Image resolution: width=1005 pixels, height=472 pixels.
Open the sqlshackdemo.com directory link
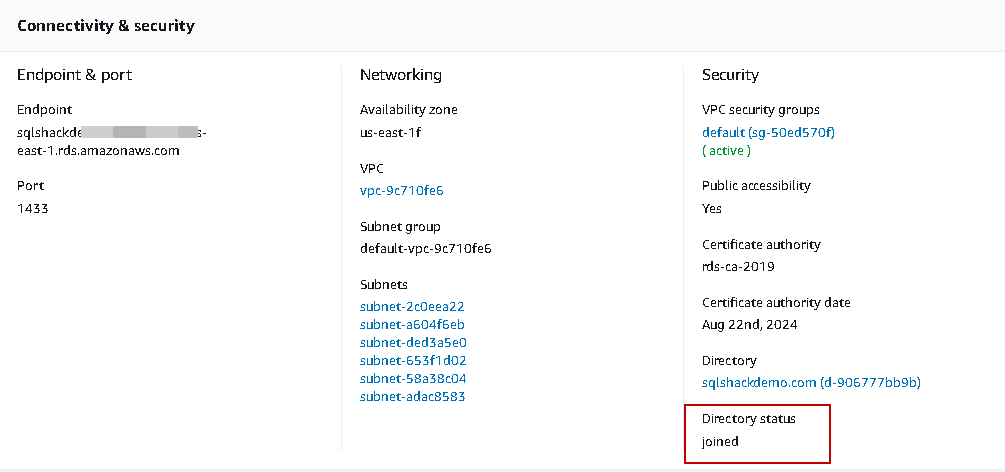point(811,383)
